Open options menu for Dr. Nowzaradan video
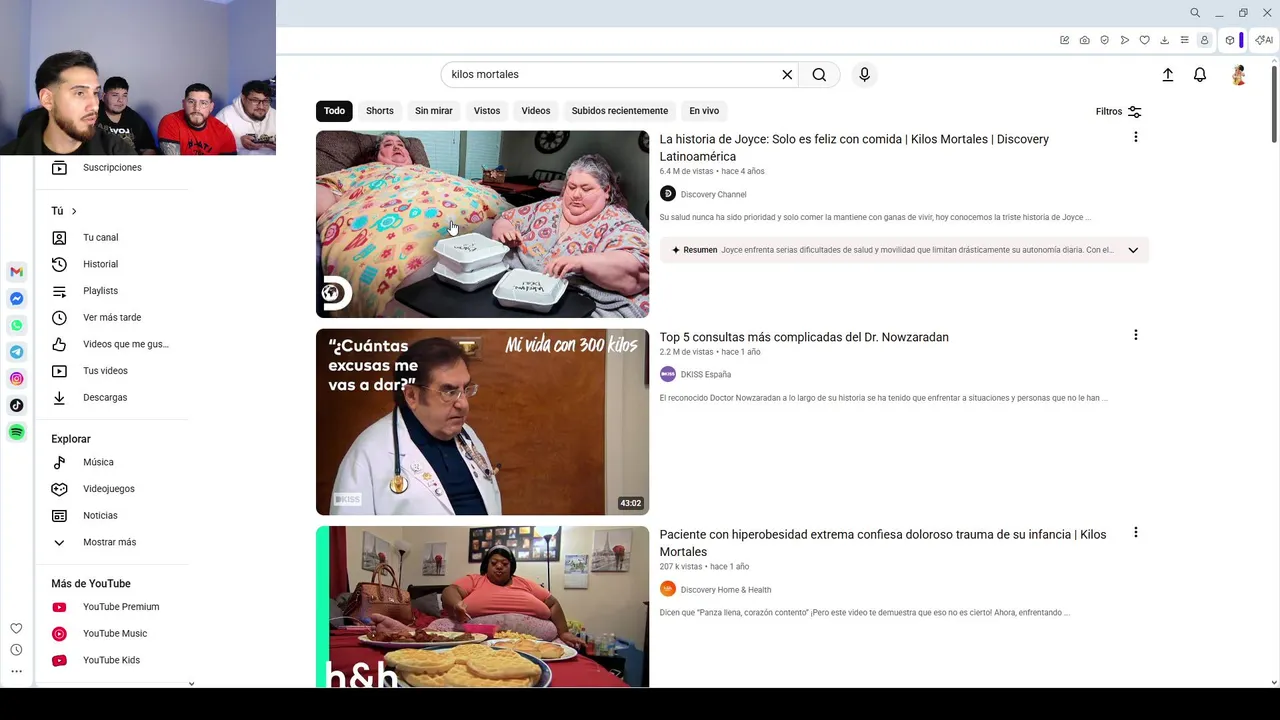The height and width of the screenshot is (720, 1280). click(1135, 335)
